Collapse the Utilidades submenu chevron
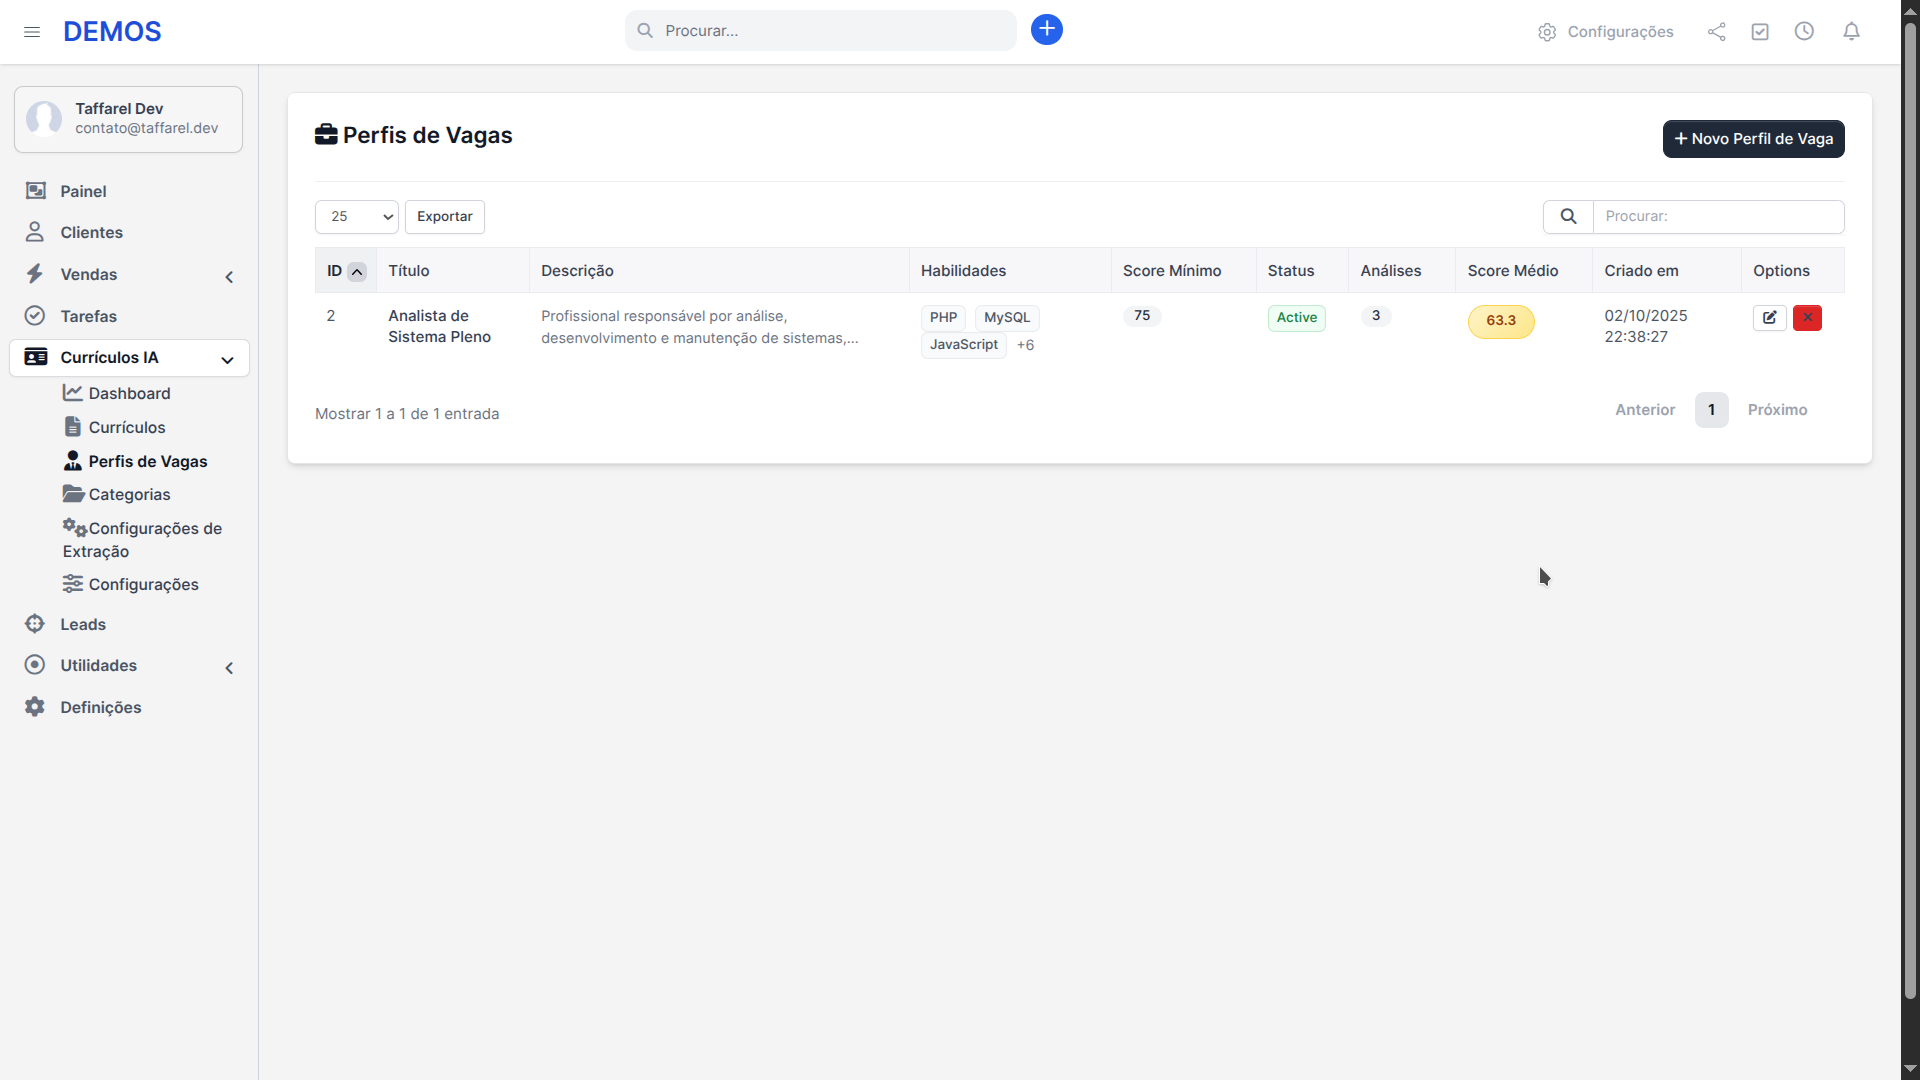This screenshot has height=1080, width=1920. [x=229, y=668]
